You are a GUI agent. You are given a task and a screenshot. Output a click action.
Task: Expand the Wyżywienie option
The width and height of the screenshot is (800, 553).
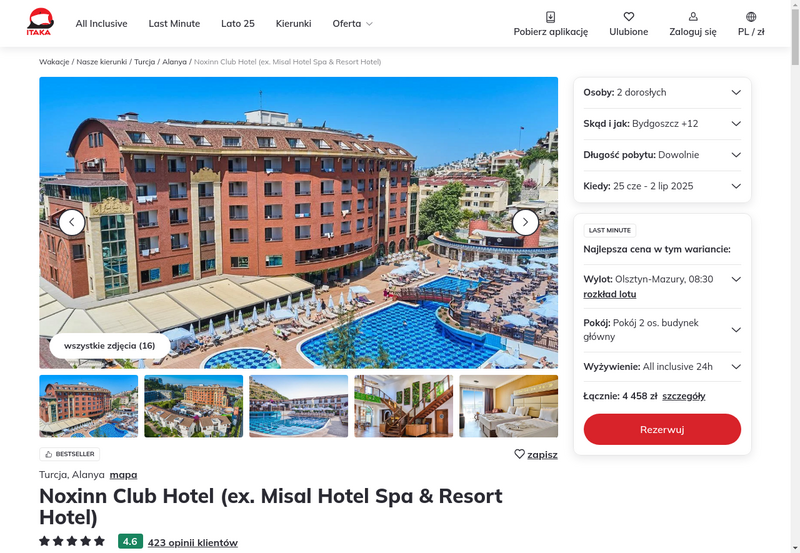[x=662, y=366]
